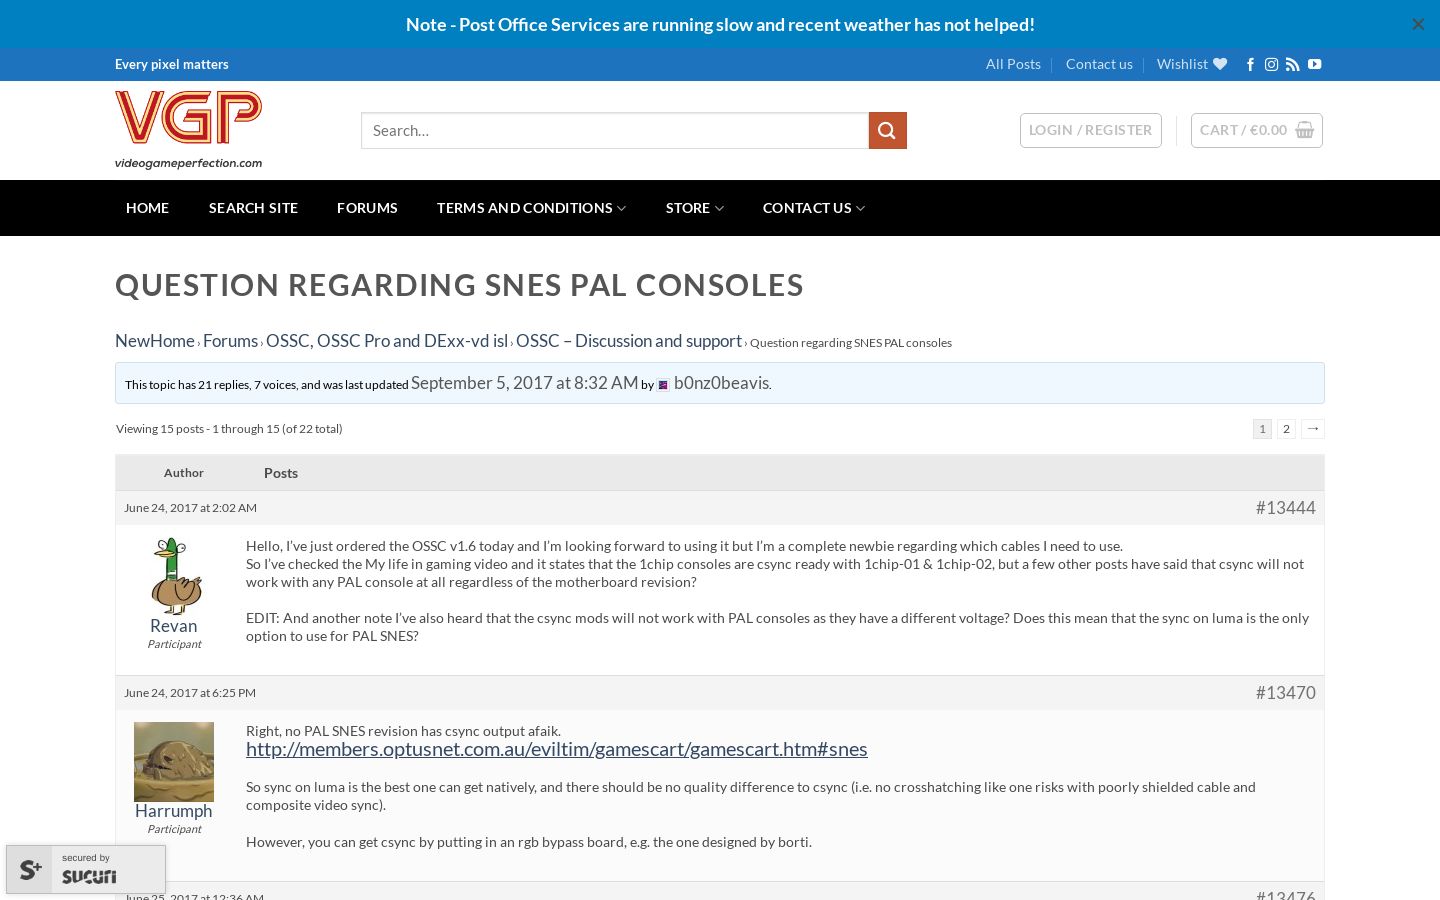Image resolution: width=1440 pixels, height=900 pixels.
Task: Focus the Search input field
Action: coord(615,130)
